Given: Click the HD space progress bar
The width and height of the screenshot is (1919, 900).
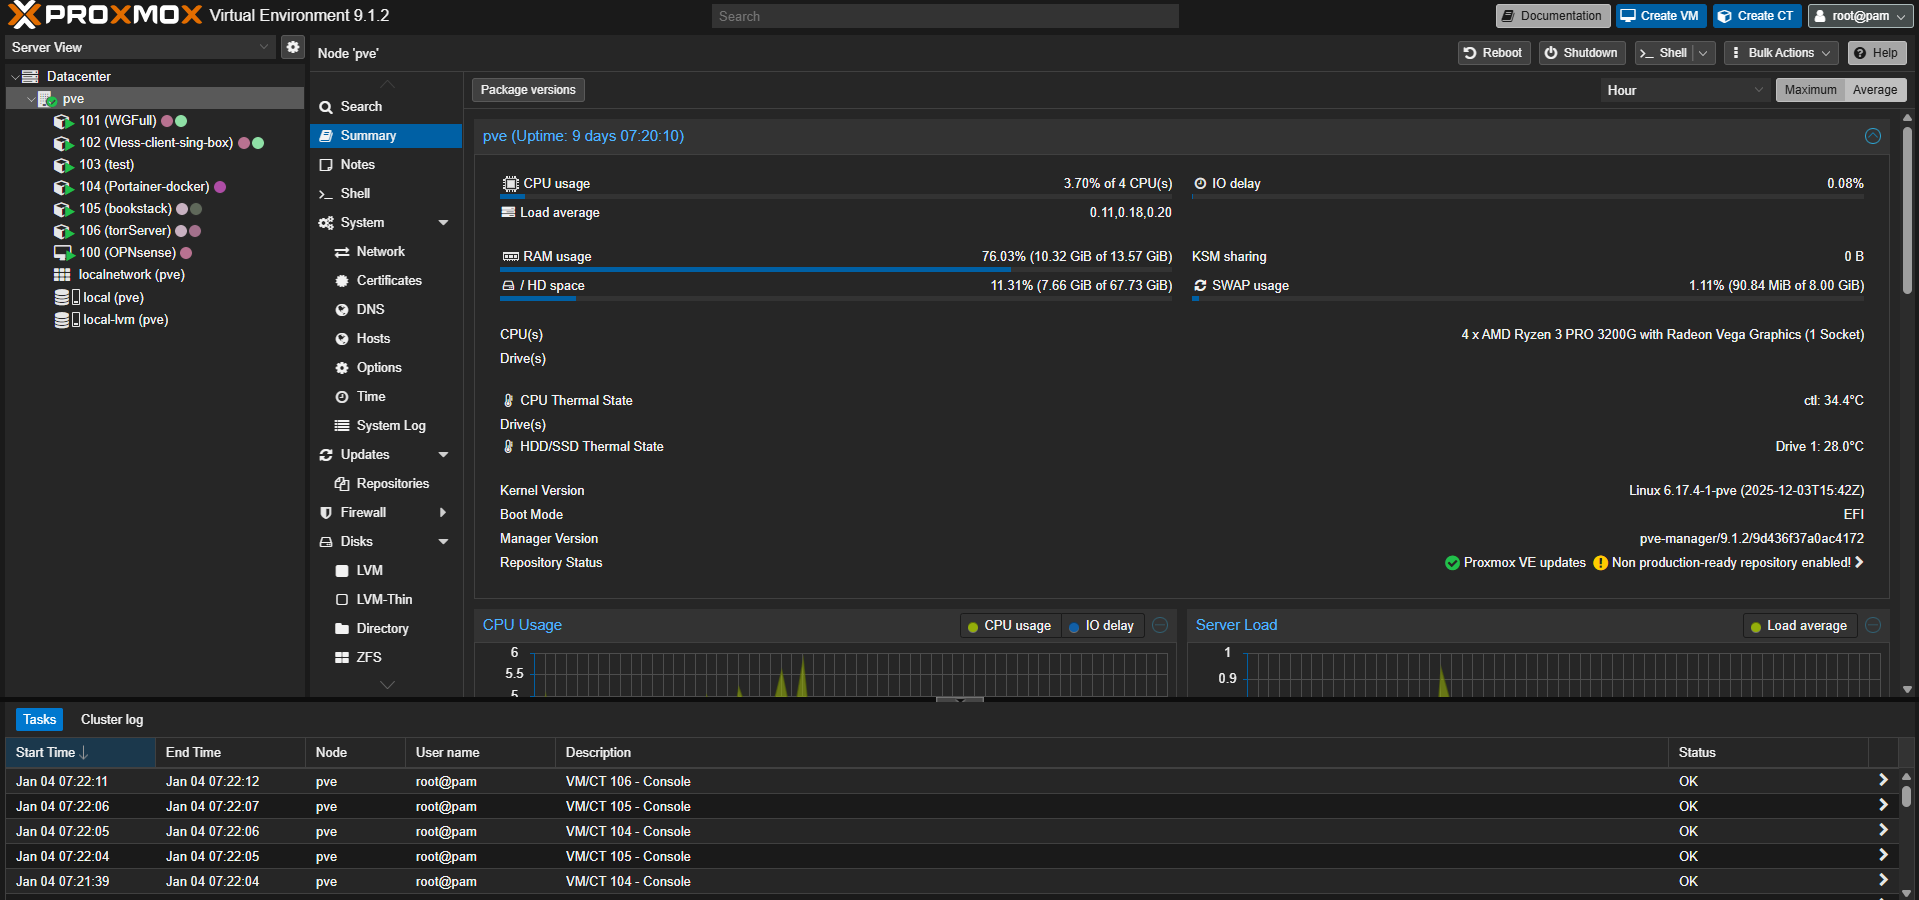Looking at the screenshot, I should click(836, 299).
